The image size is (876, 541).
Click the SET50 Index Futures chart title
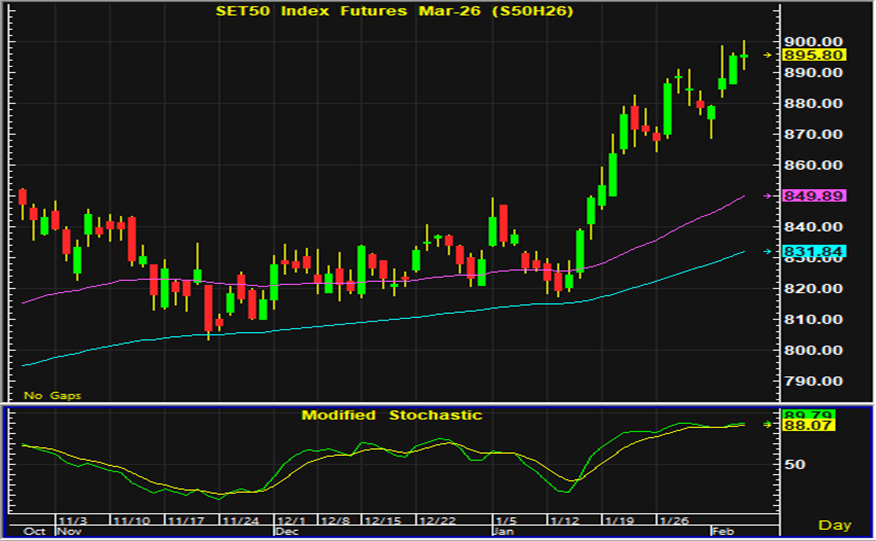click(x=394, y=11)
